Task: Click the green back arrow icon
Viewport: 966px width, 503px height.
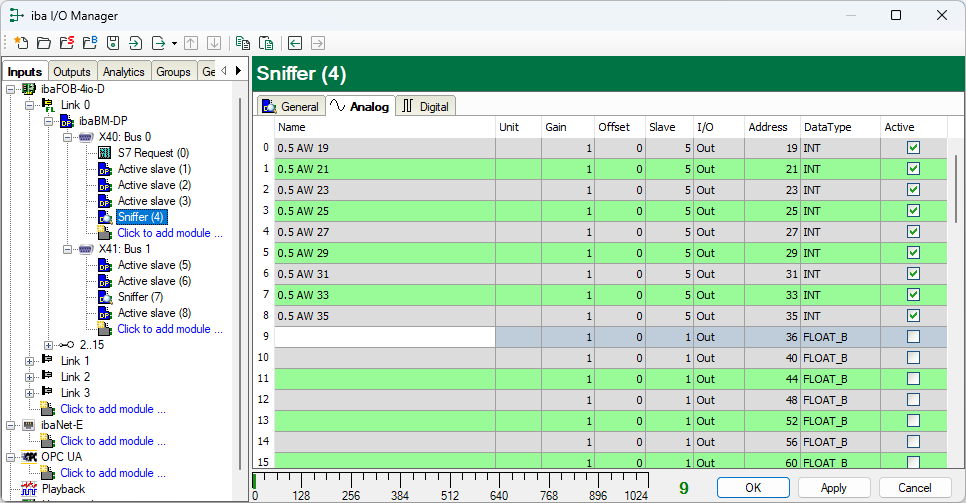Action: coord(295,43)
